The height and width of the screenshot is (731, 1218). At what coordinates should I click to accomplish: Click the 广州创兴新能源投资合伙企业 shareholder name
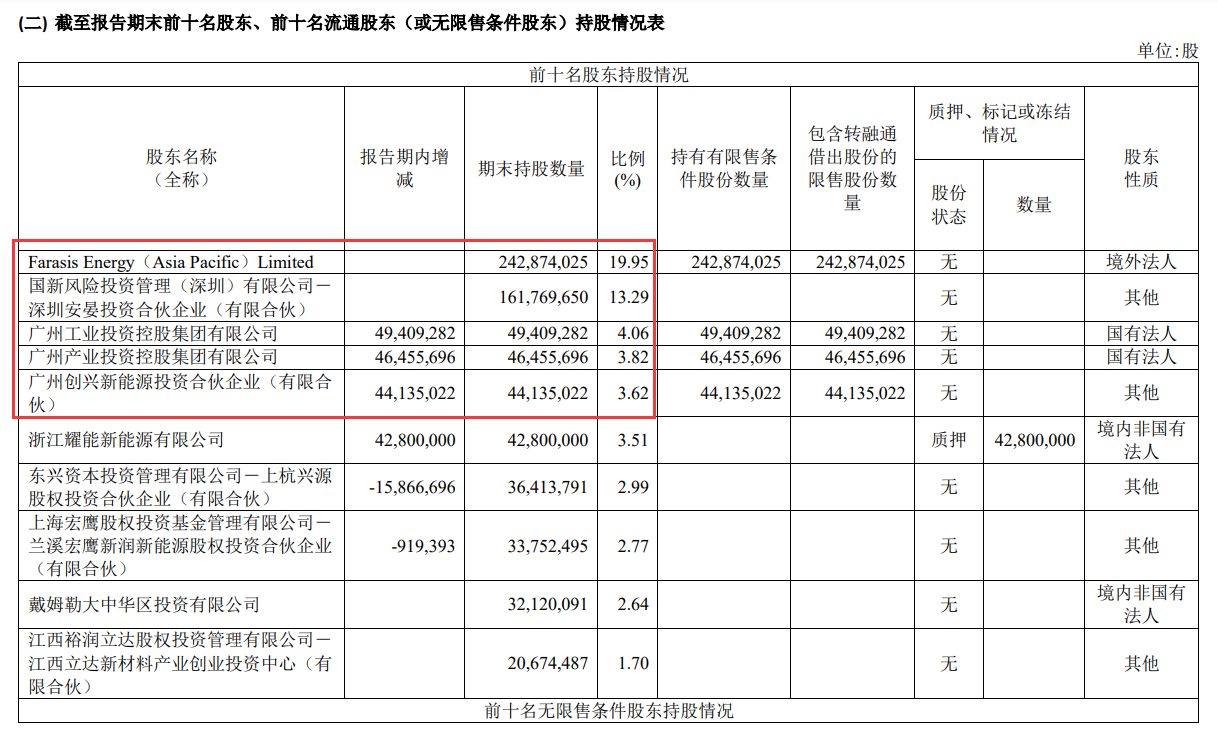click(179, 392)
